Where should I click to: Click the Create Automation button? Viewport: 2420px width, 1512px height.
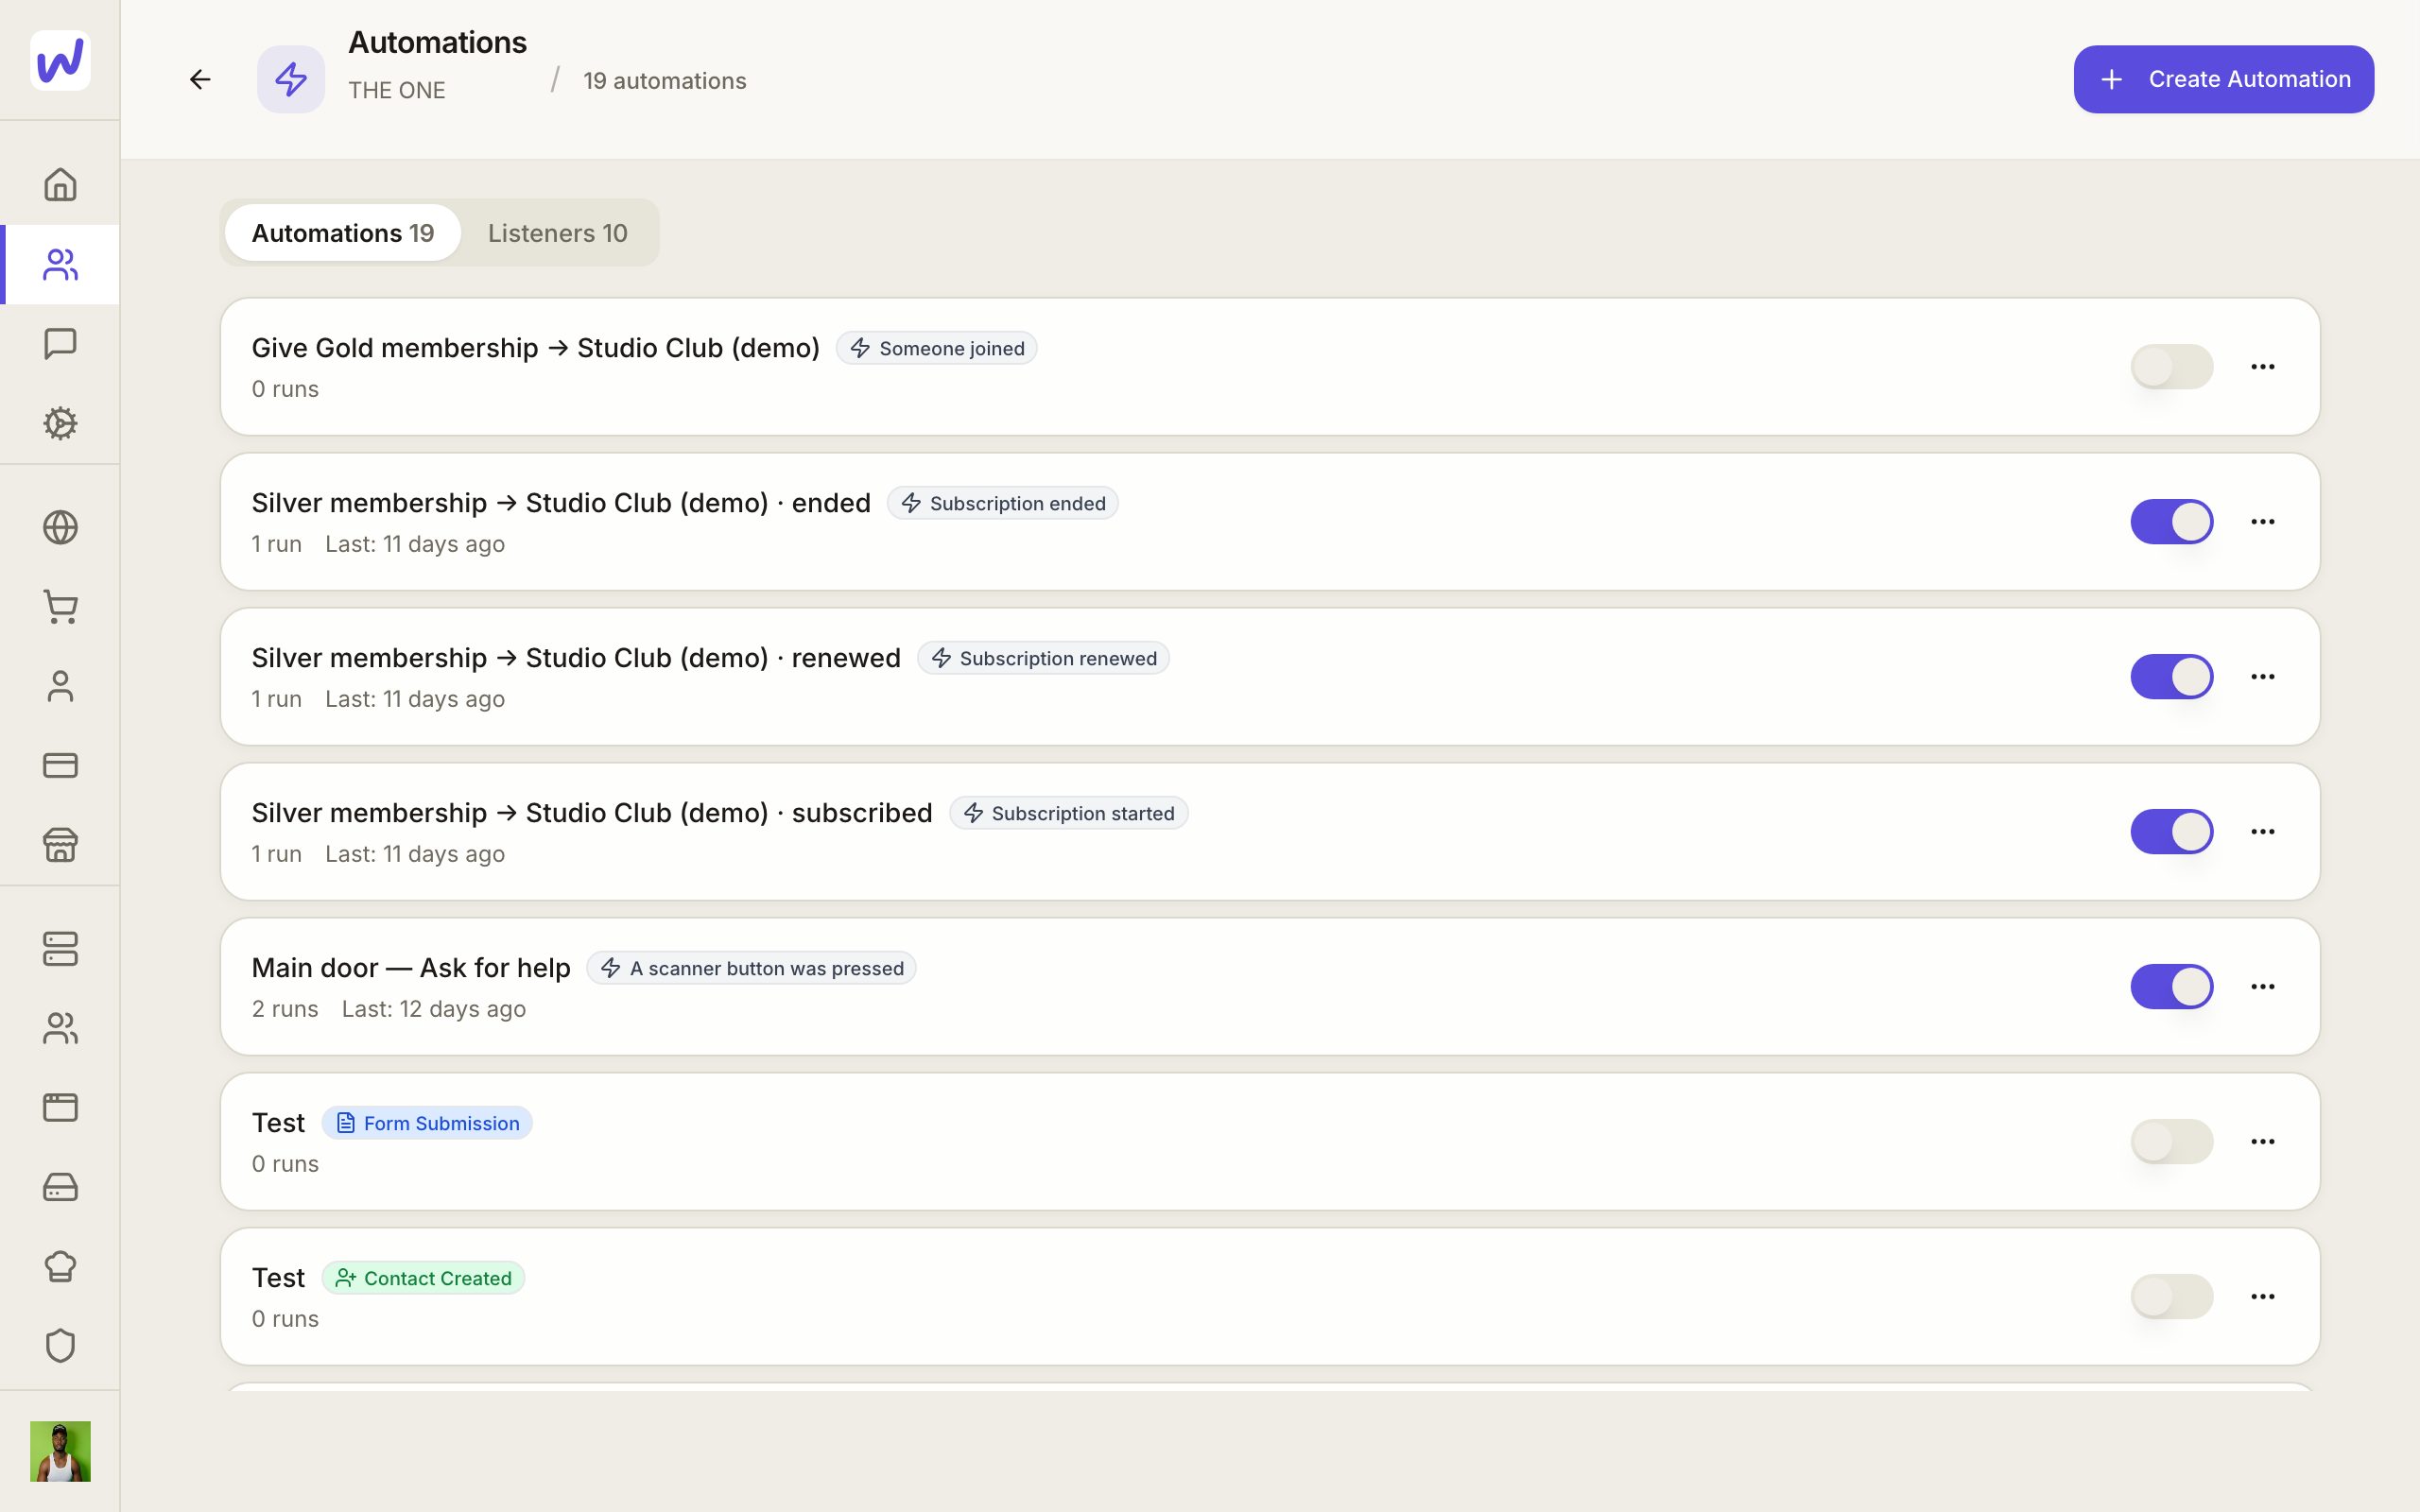[x=2223, y=79]
